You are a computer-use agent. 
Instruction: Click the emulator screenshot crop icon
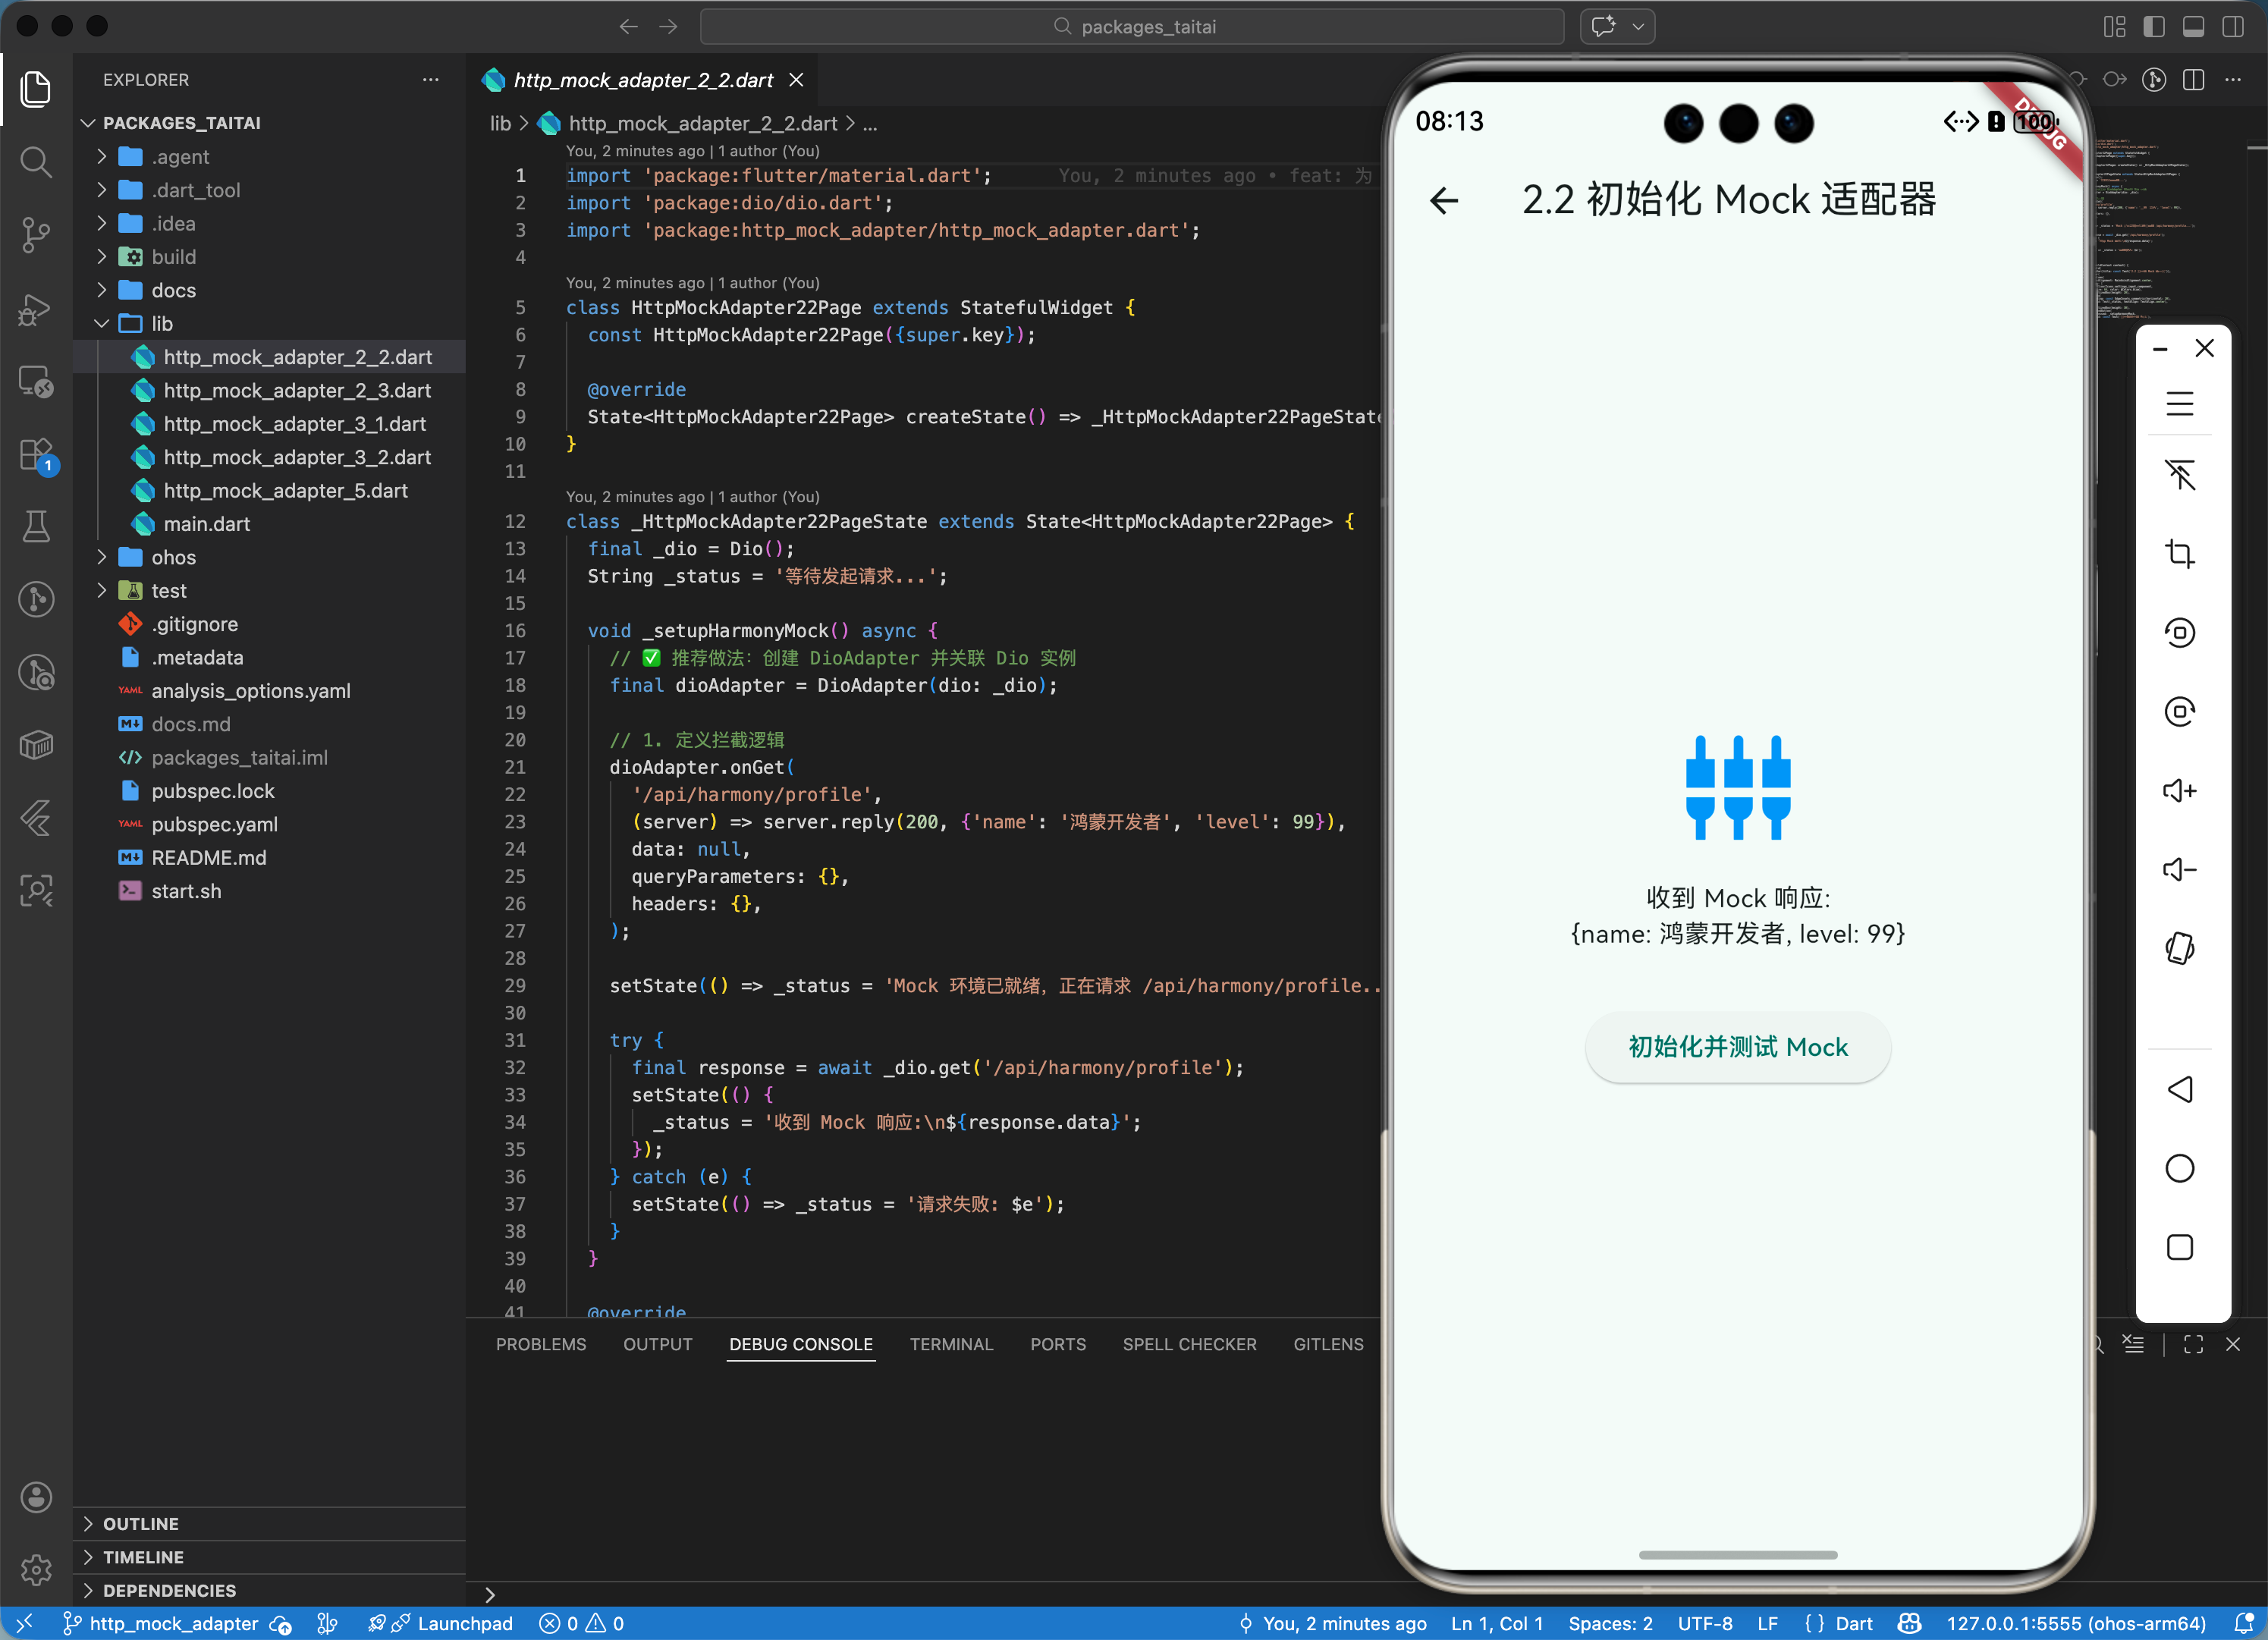pyautogui.click(x=2179, y=553)
